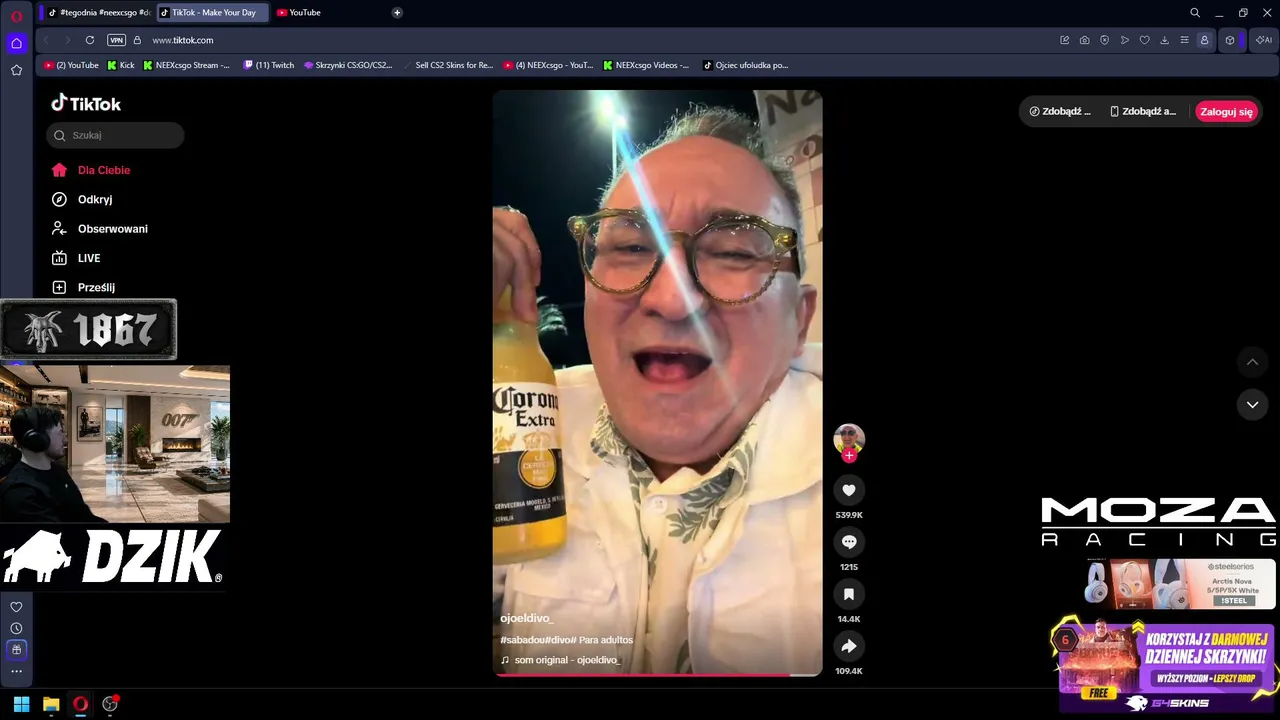Screen dimensions: 1280x720
Task: Focus the Szukaj search field
Action: tap(115, 135)
